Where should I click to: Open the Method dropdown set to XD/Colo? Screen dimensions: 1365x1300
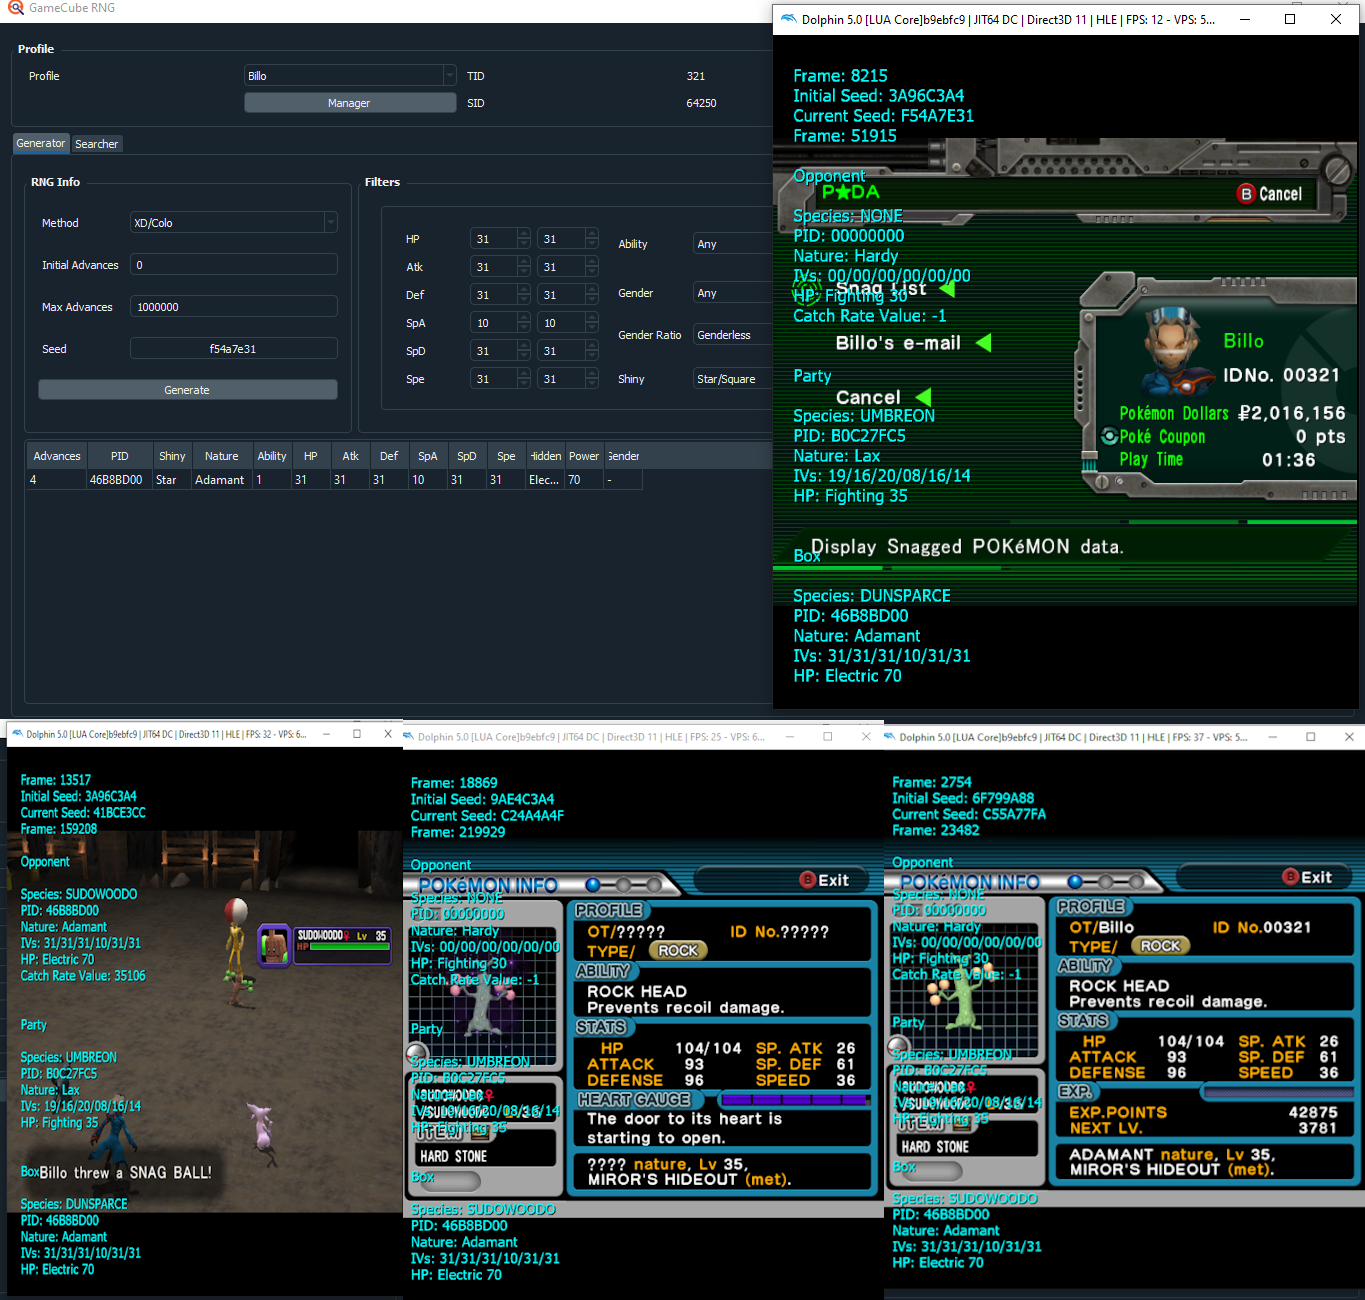coord(233,223)
